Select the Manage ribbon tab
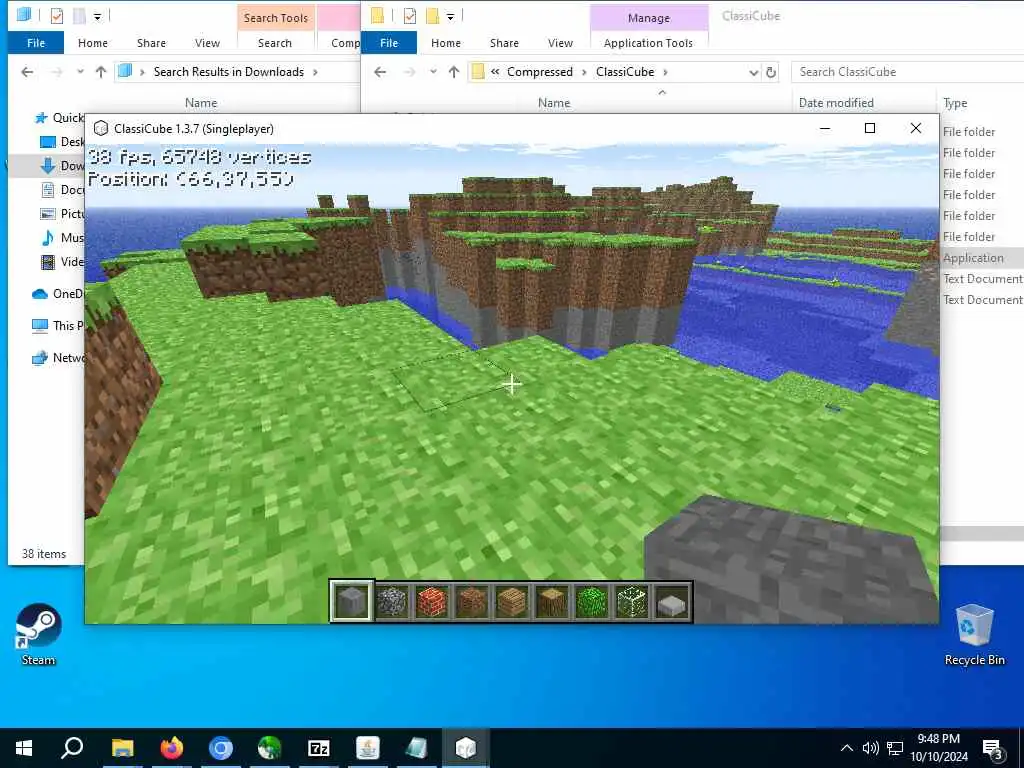 pos(648,18)
